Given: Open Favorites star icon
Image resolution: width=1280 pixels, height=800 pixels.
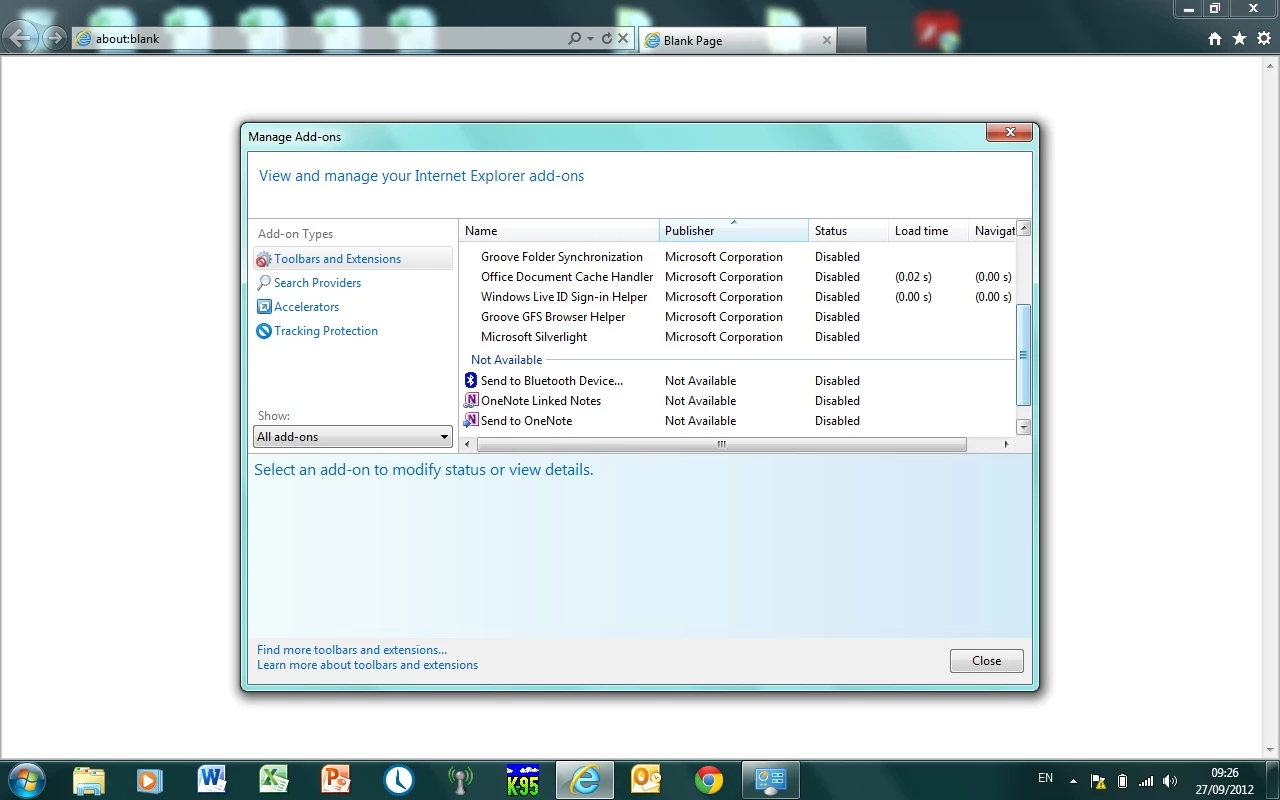Looking at the screenshot, I should pos(1239,39).
